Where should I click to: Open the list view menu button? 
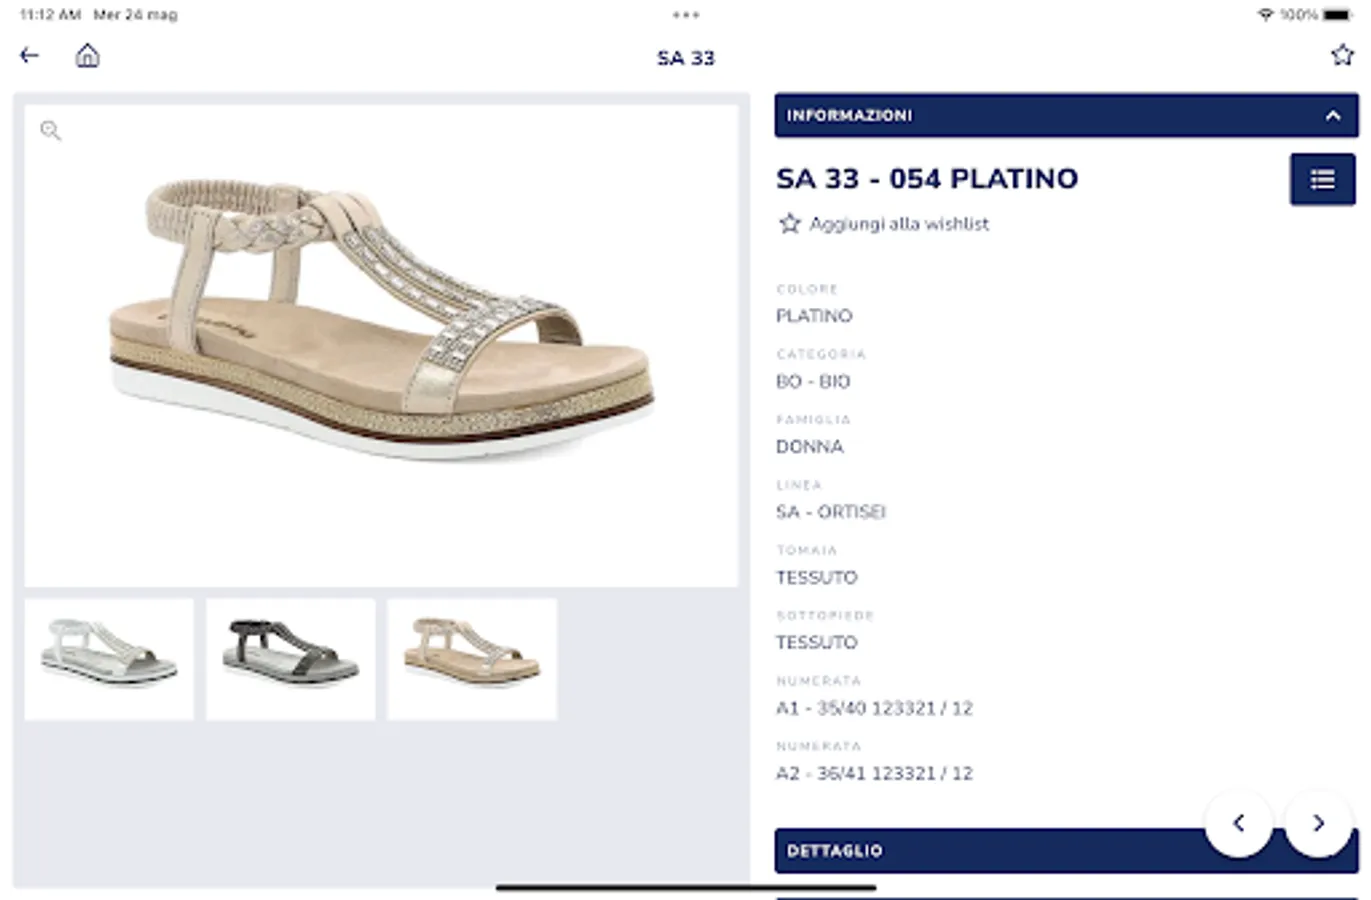[x=1322, y=180]
